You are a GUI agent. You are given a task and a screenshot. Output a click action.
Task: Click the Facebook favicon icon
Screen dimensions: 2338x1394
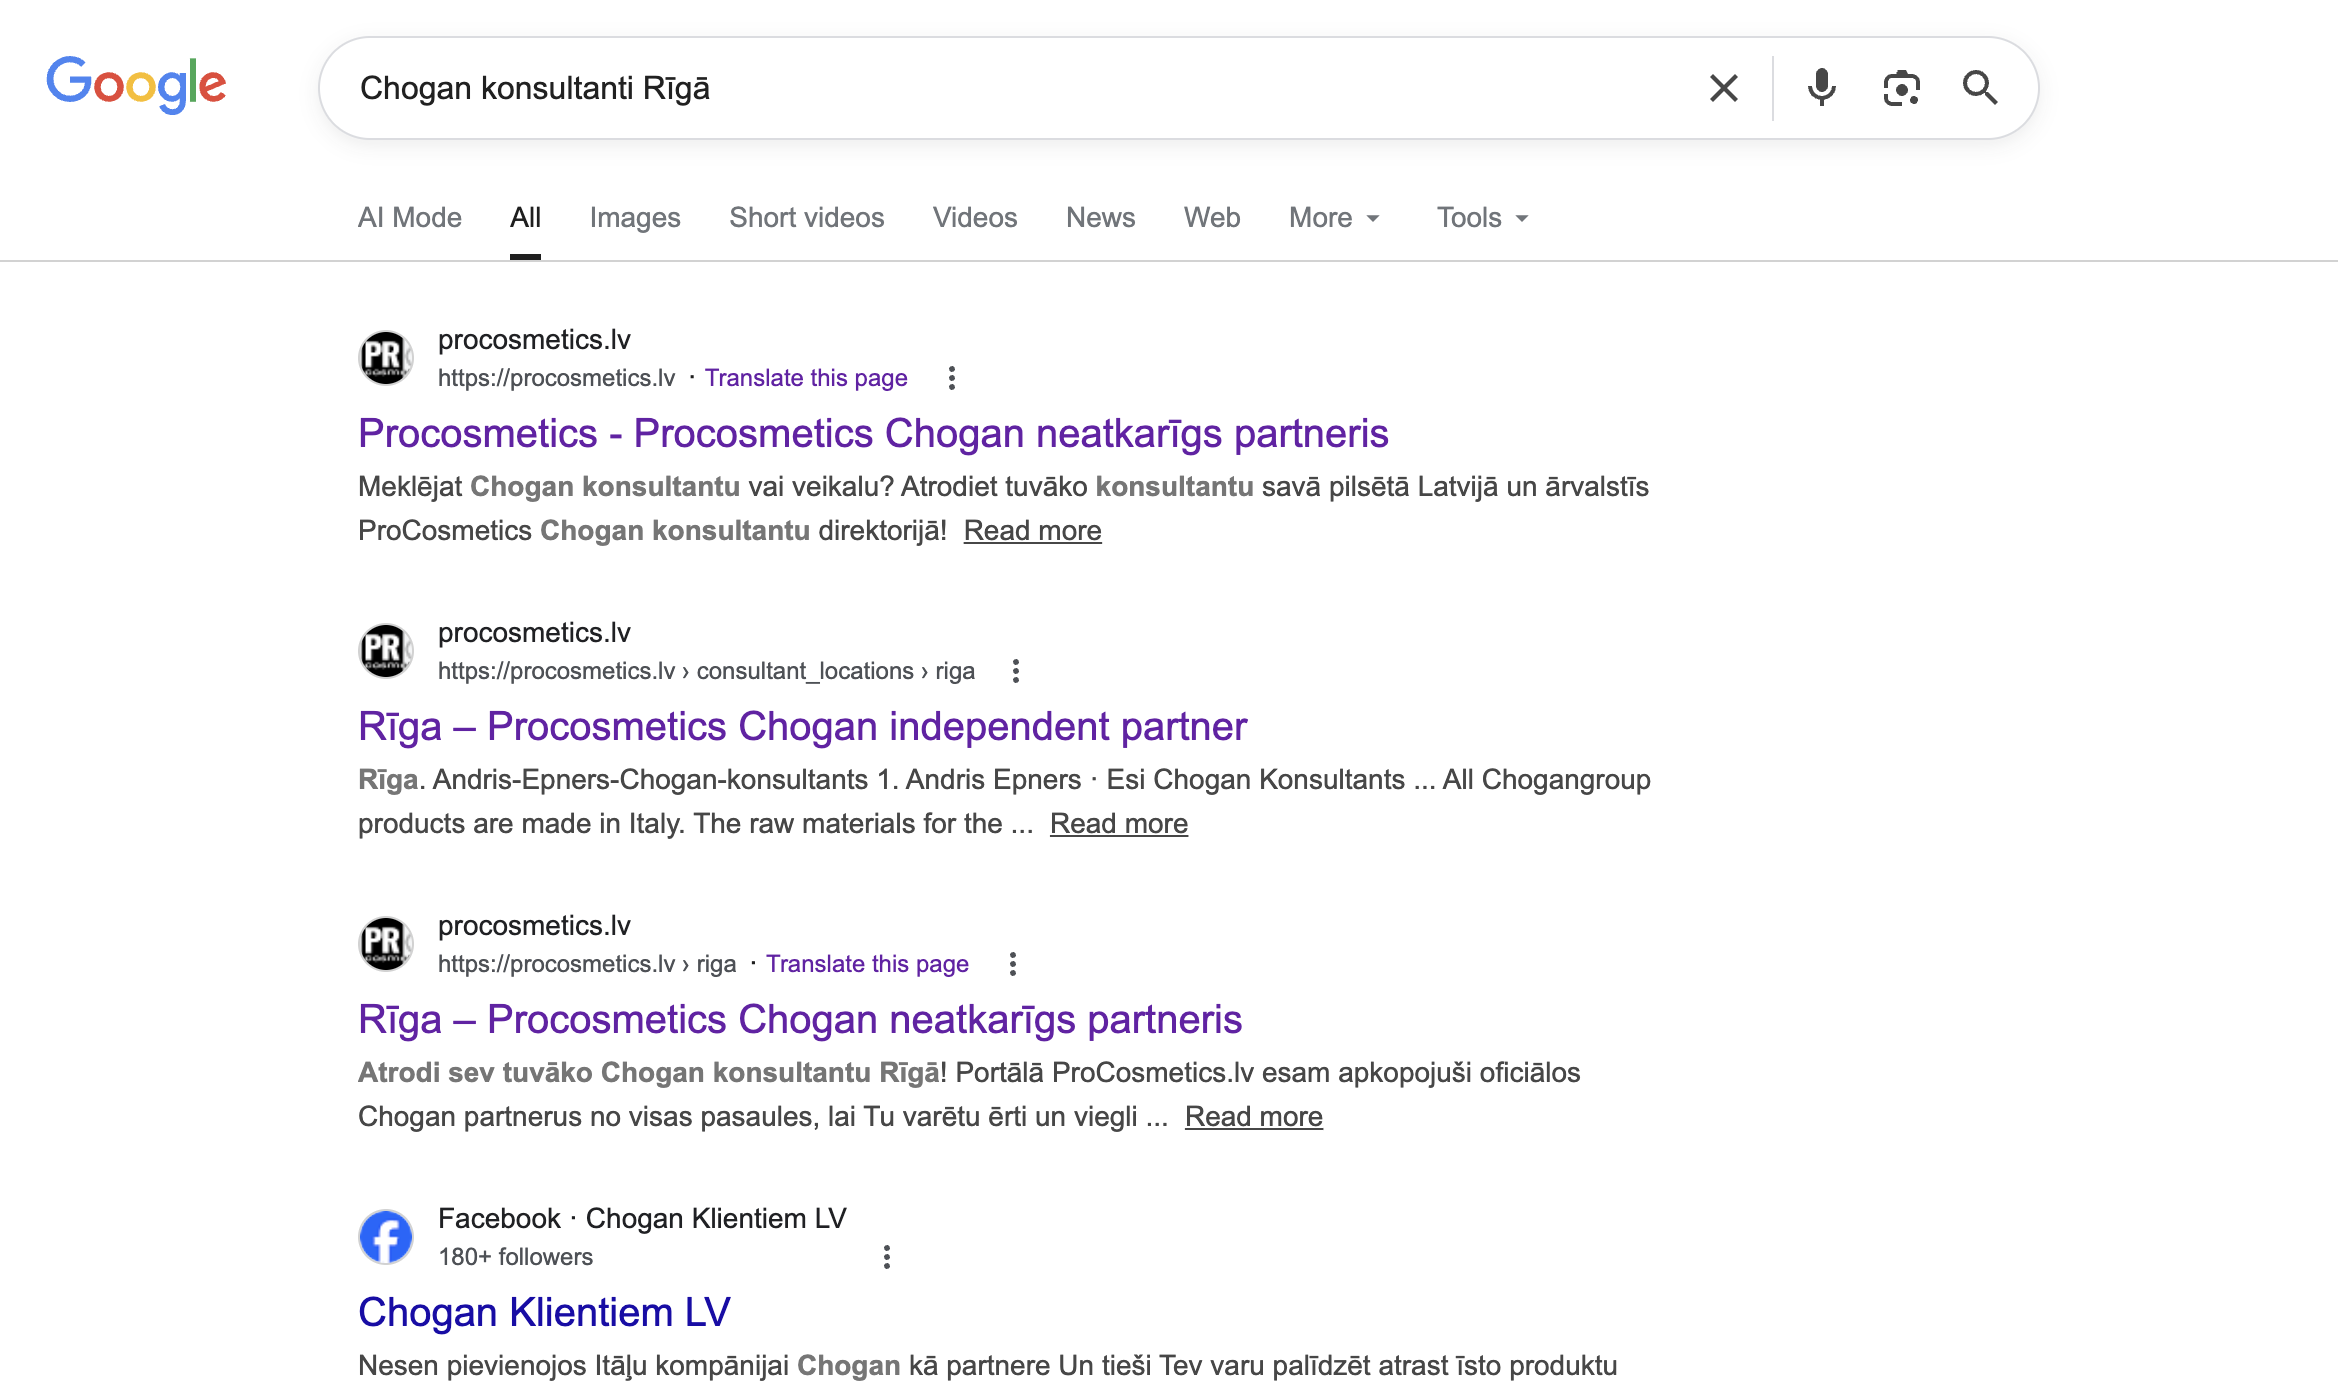pos(386,1237)
